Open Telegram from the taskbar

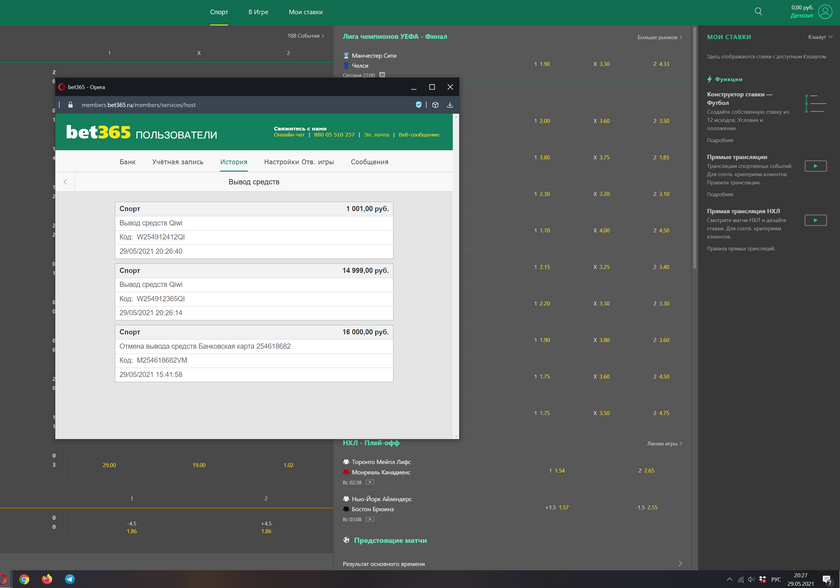(x=70, y=579)
